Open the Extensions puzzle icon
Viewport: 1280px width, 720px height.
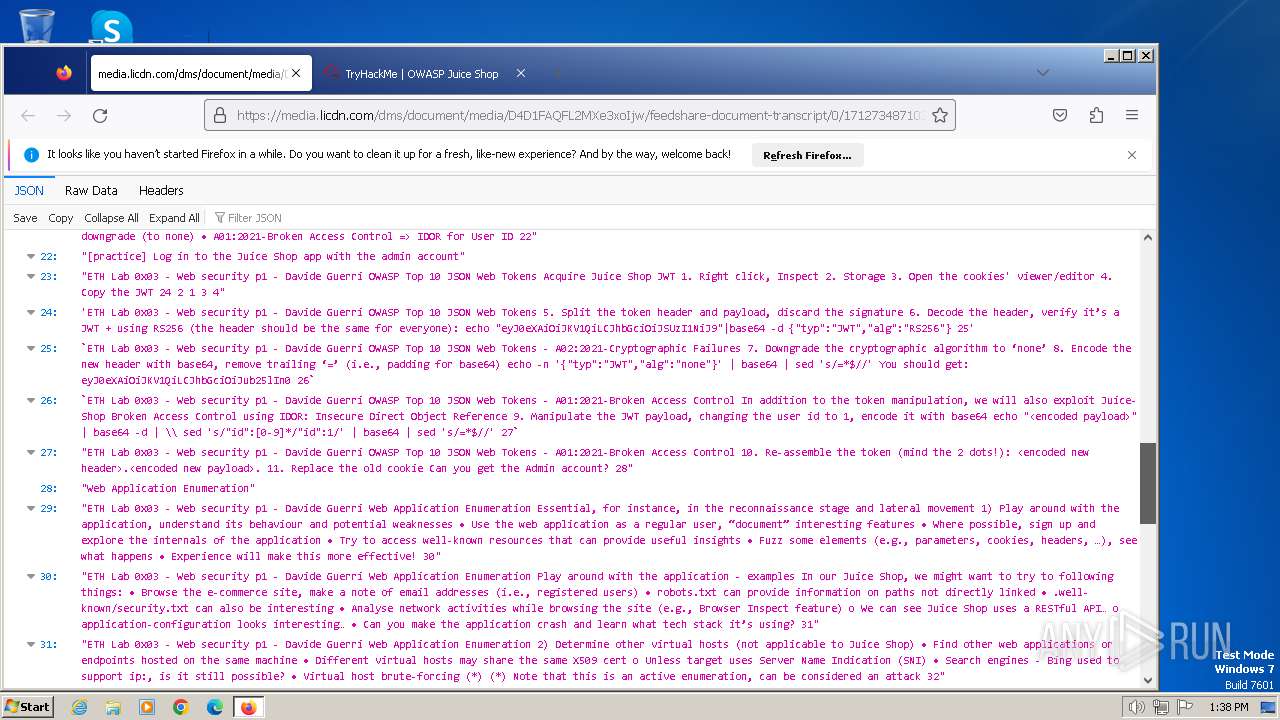point(1096,116)
